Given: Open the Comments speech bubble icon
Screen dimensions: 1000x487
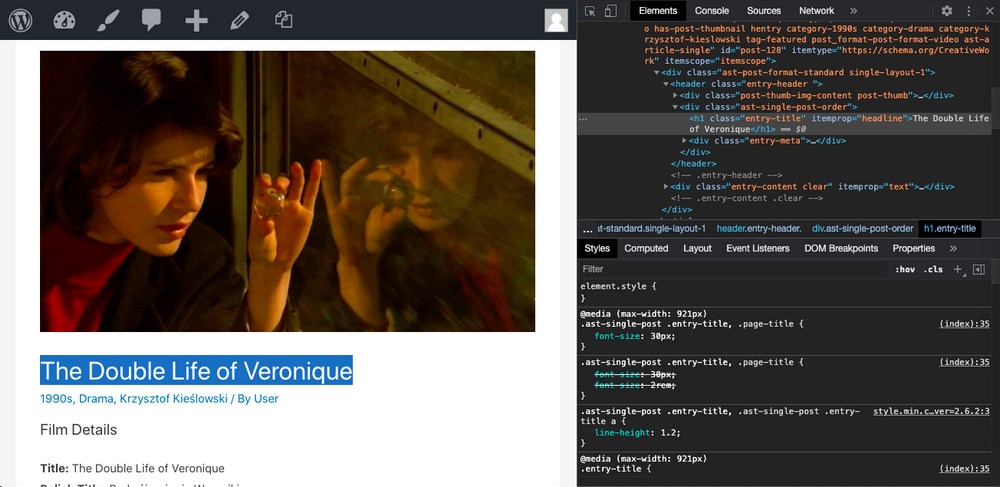Looking at the screenshot, I should (x=151, y=20).
